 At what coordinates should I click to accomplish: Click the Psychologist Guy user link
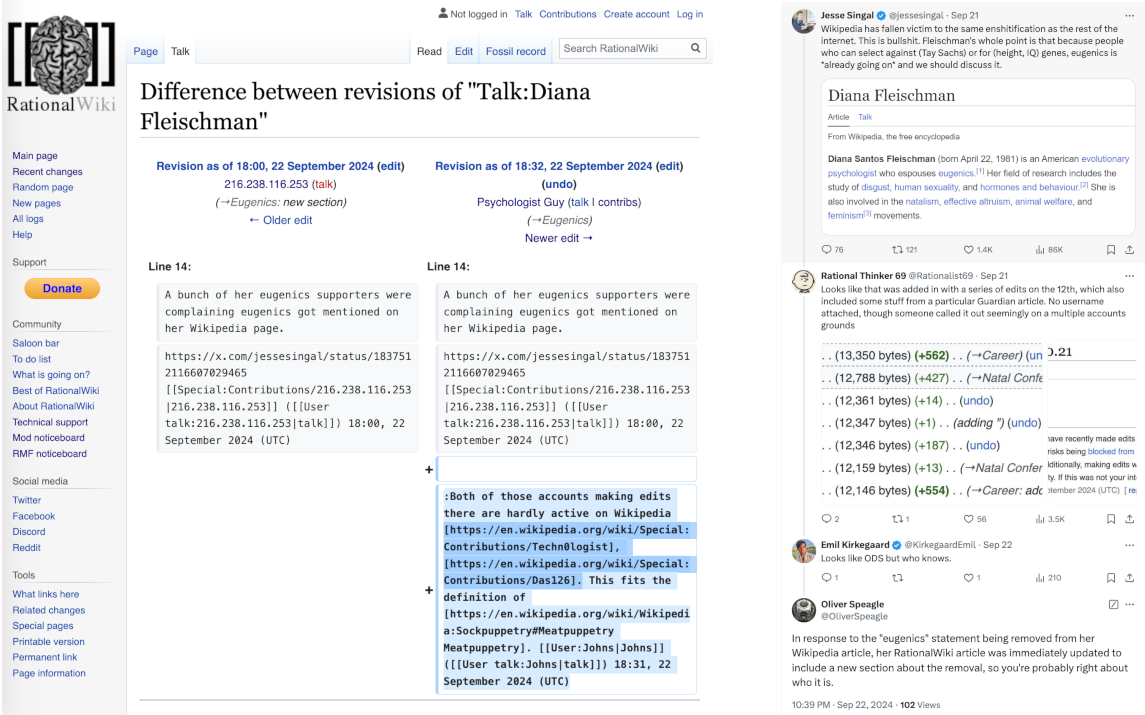click(521, 202)
